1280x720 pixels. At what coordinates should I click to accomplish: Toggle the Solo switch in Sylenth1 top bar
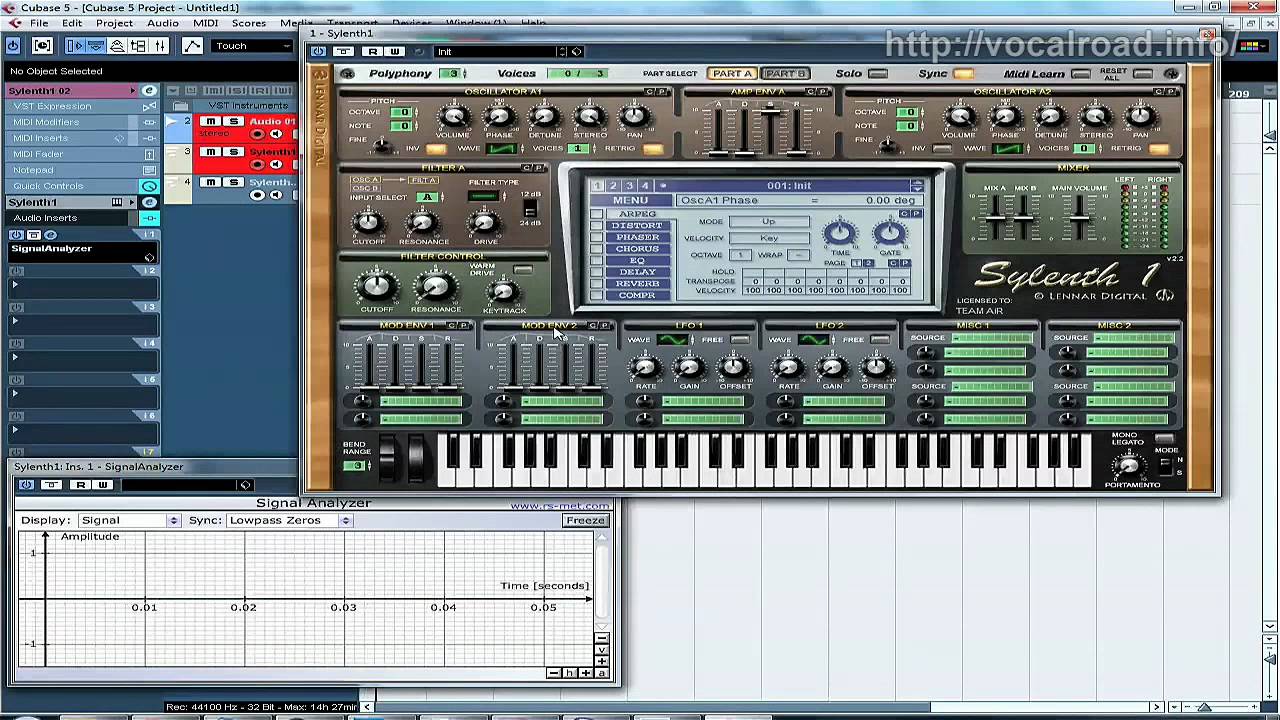(x=878, y=74)
